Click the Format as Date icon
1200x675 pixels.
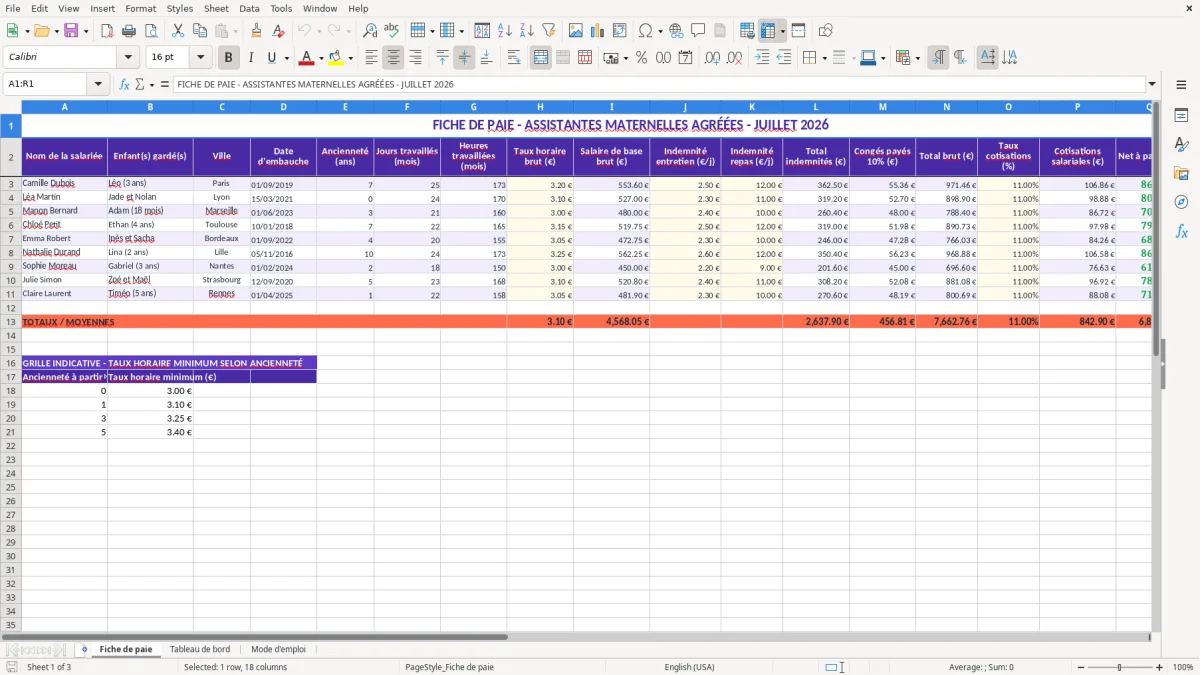tap(686, 58)
